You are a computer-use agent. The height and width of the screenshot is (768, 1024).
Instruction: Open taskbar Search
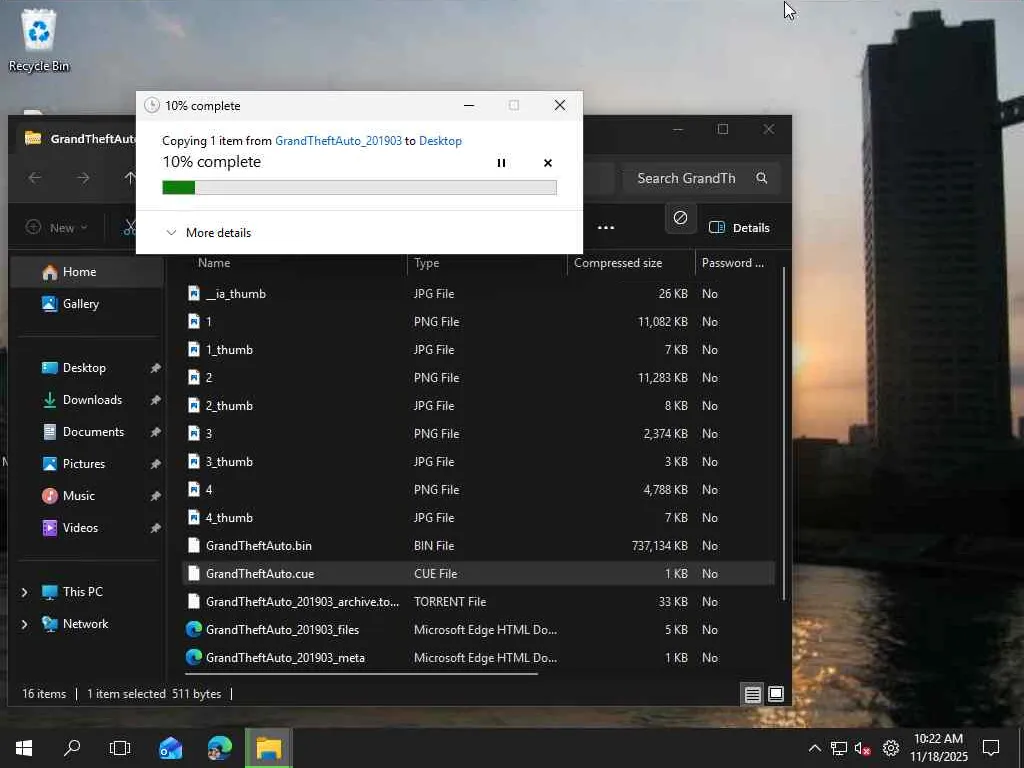(x=72, y=748)
